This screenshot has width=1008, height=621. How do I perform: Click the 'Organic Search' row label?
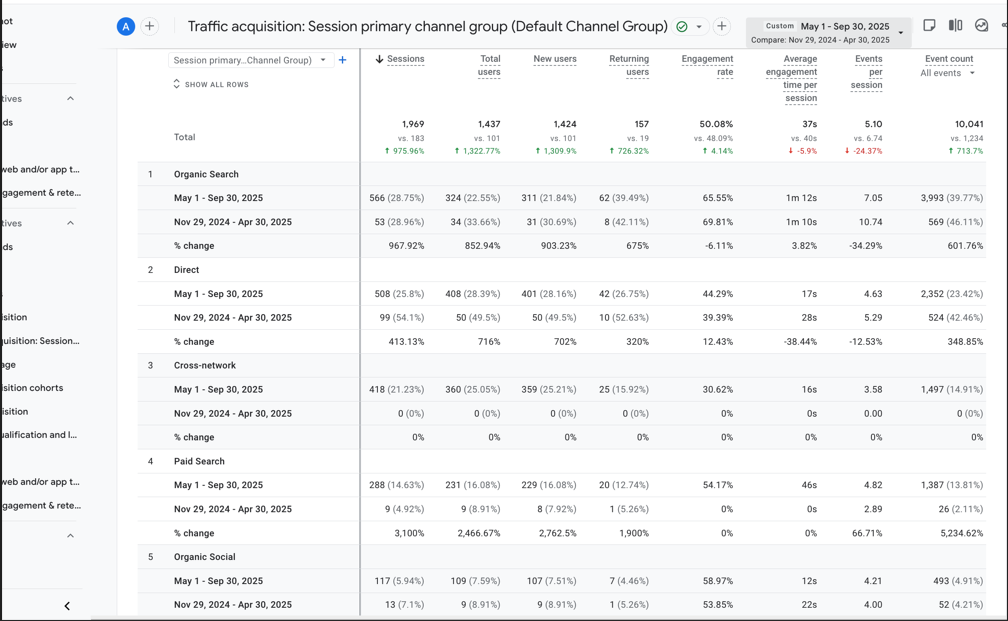(x=206, y=174)
